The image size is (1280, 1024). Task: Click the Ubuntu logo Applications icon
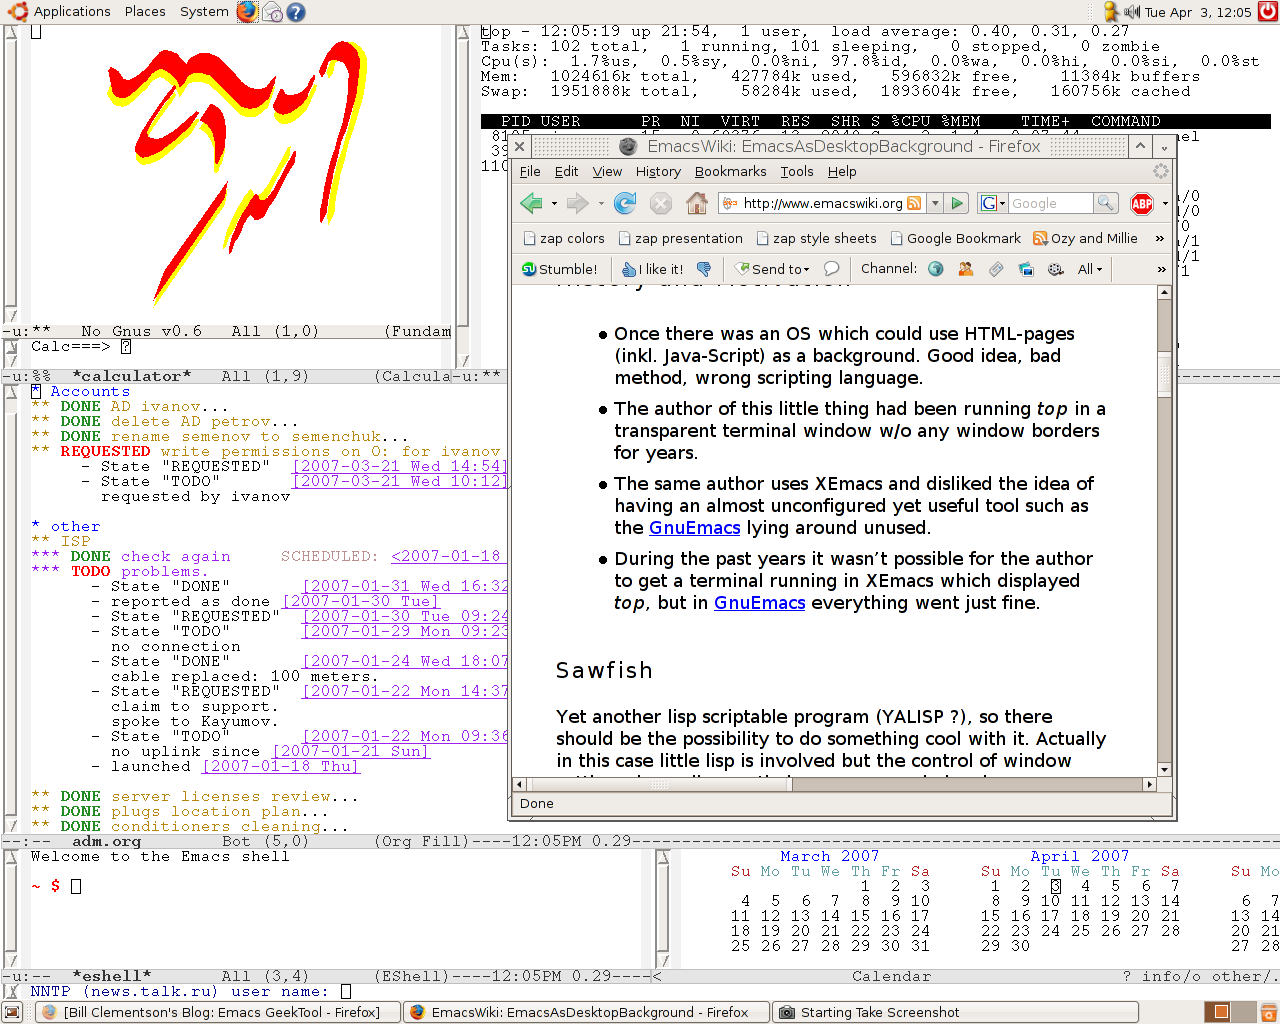coord(20,12)
